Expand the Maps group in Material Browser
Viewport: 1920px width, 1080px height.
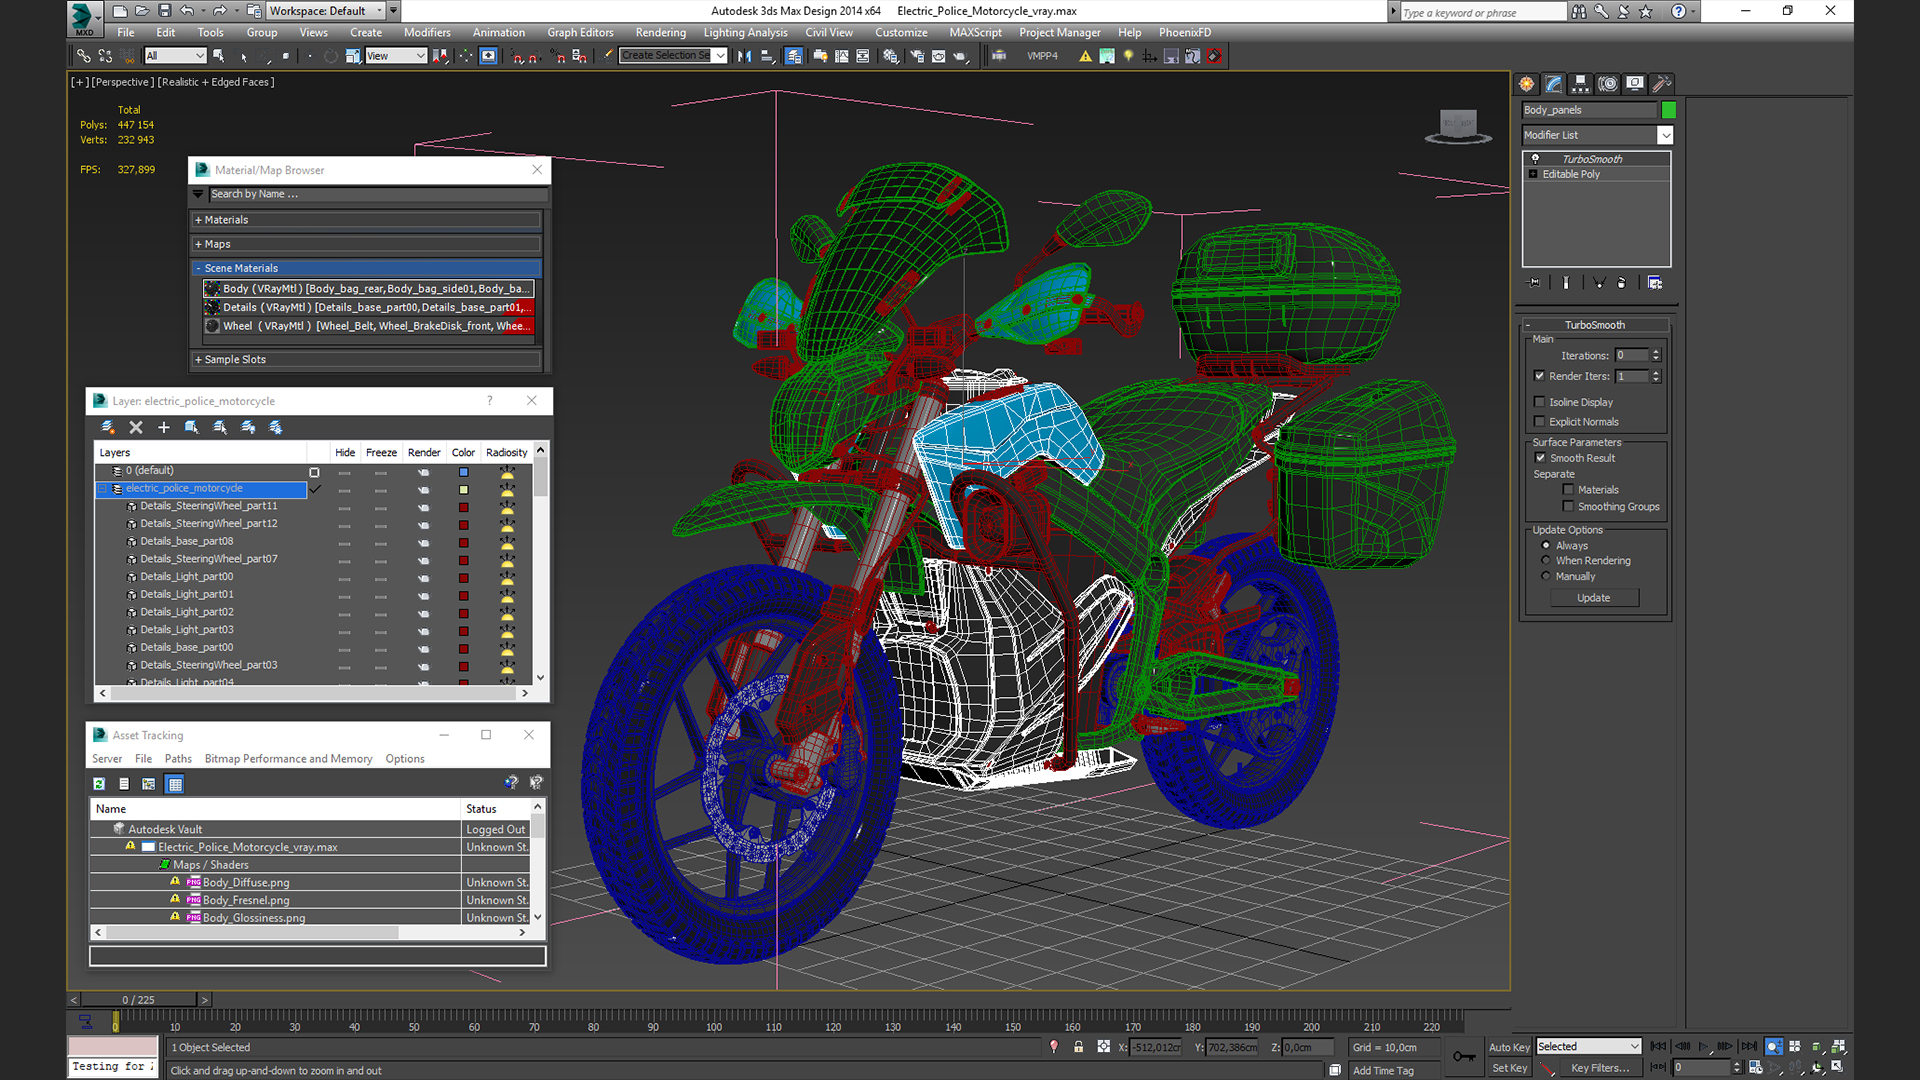(367, 244)
